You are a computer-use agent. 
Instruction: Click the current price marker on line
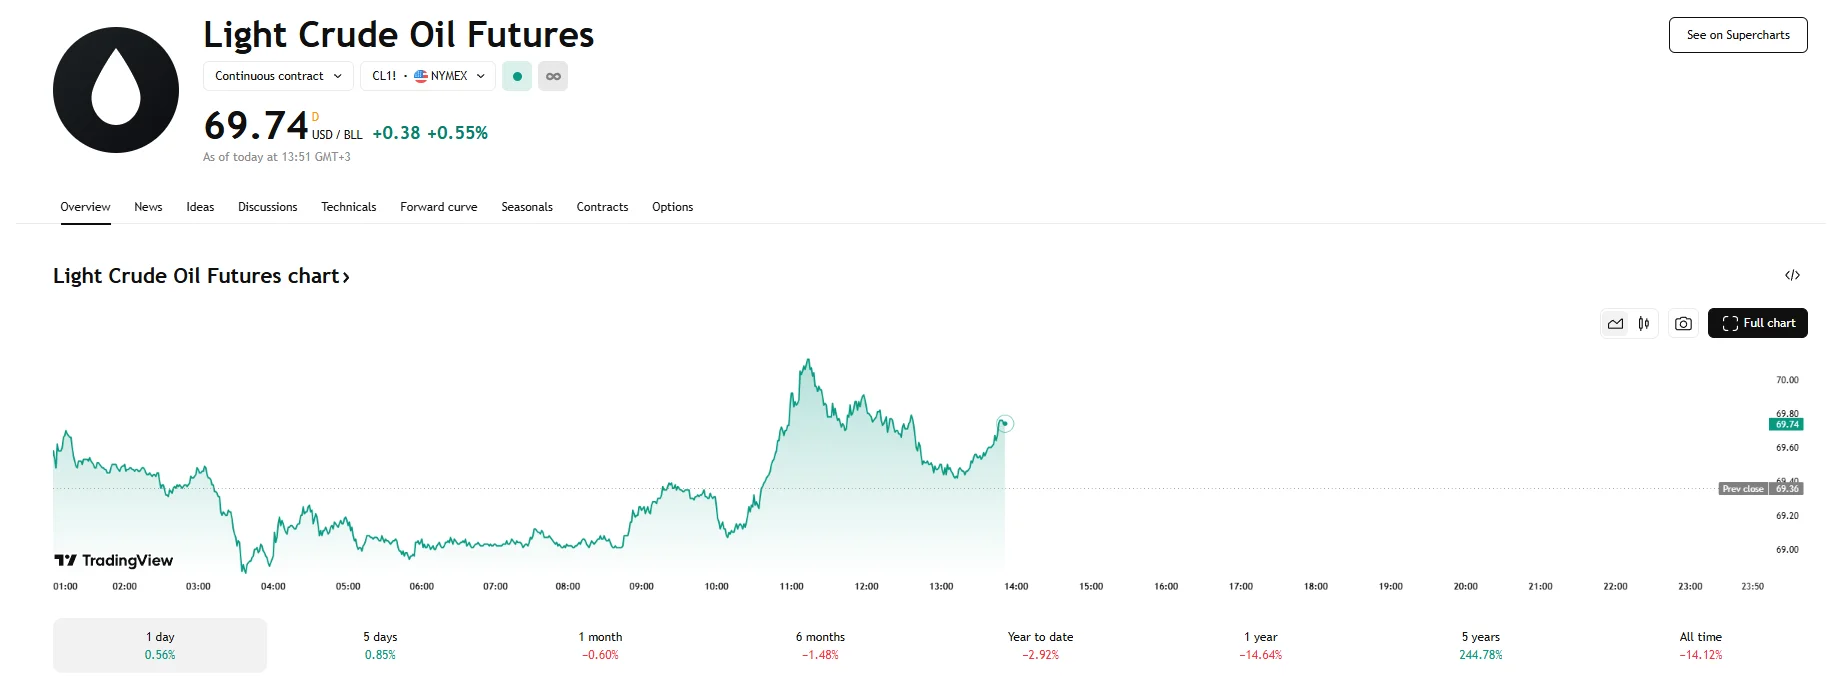(1005, 424)
